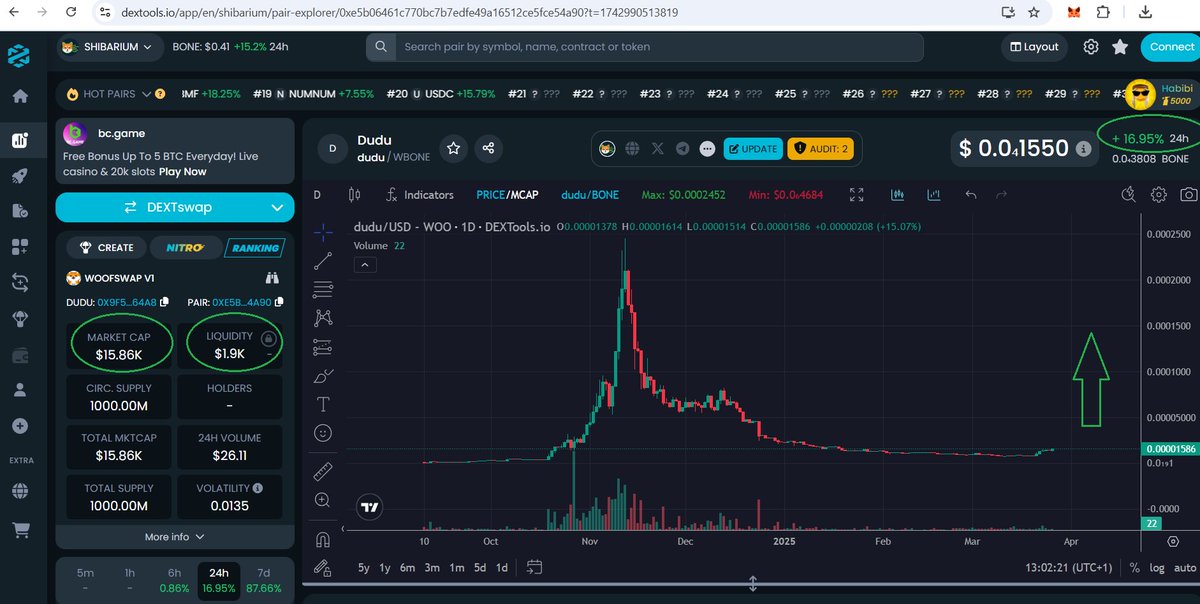Open the Pair Explorer chart sidebar icon
Screen dimensions: 1200x604
click(x=19, y=140)
